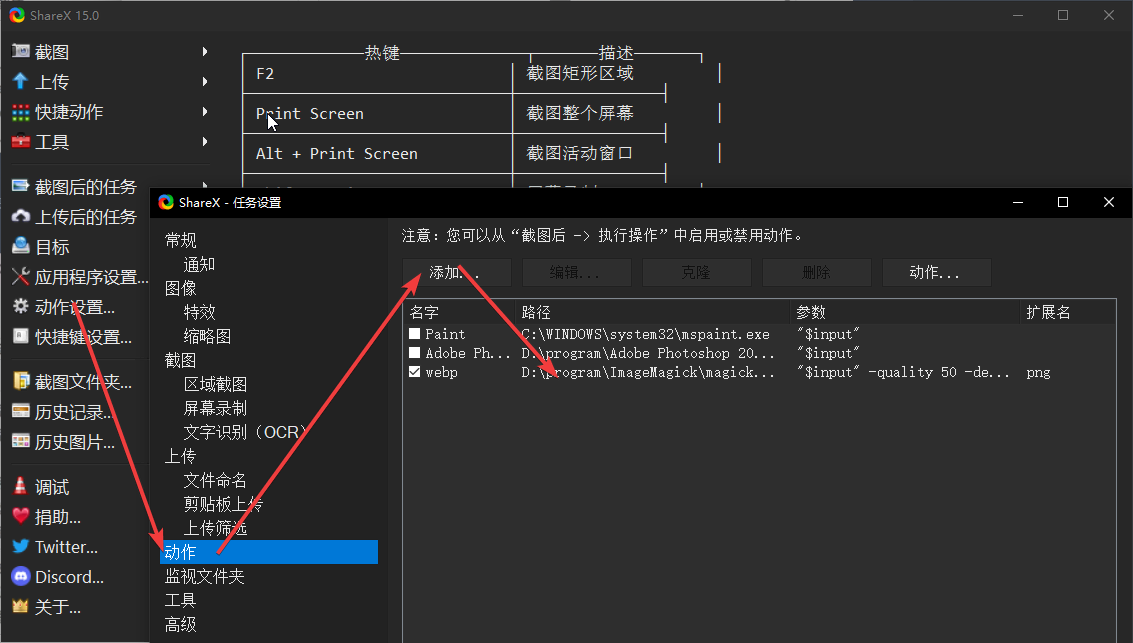Click the blue upload arrow icon
Screen dimensions: 1133x643
pos(20,82)
